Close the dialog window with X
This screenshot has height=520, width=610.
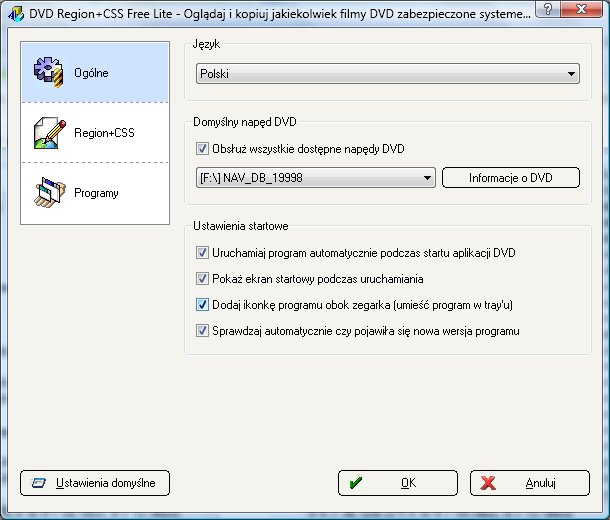click(582, 9)
